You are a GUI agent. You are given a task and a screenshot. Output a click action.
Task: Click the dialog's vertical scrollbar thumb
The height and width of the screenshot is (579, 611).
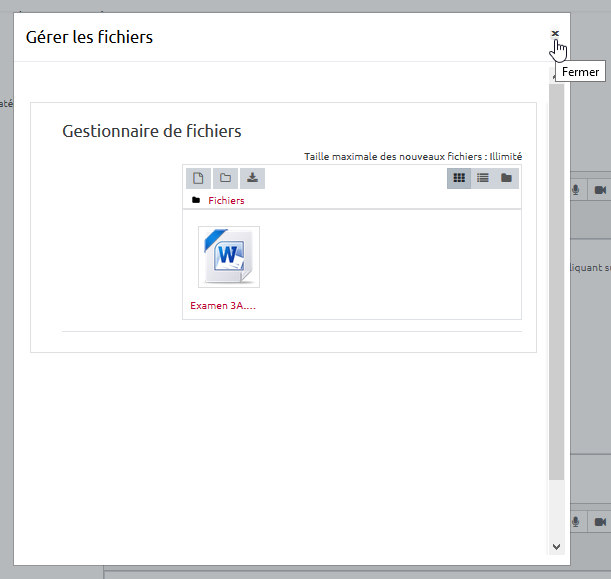pos(556,280)
